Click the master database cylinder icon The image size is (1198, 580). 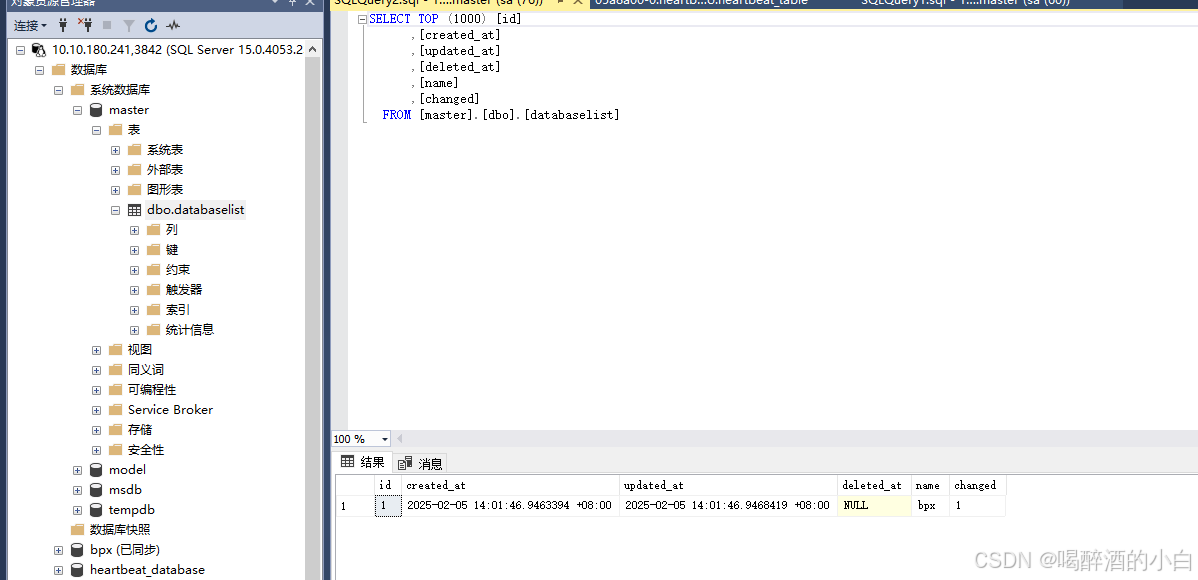point(96,110)
